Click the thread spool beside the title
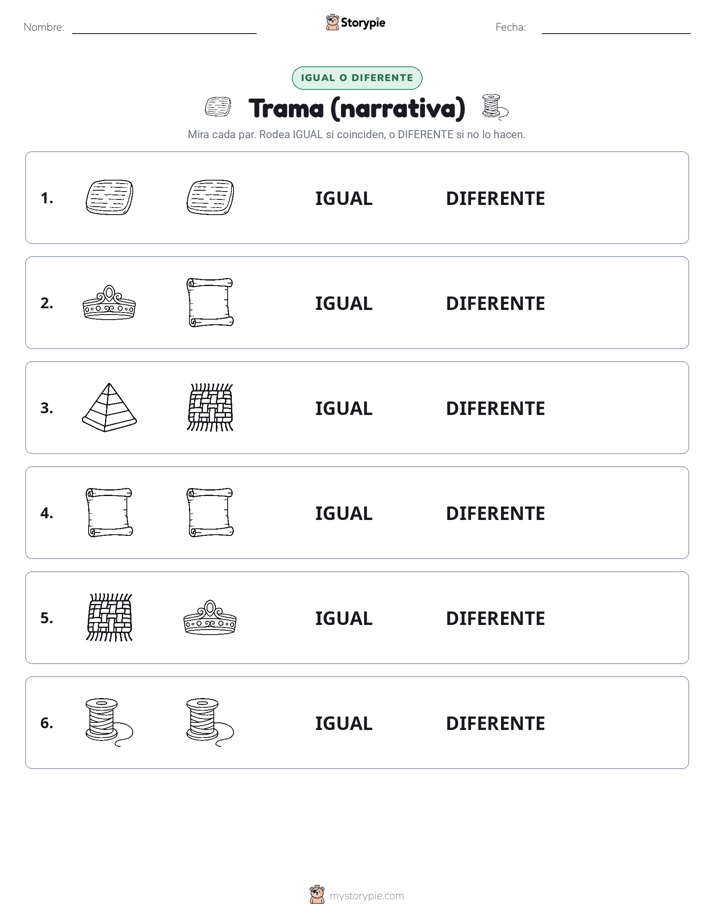This screenshot has height=924, width=714. pos(495,107)
